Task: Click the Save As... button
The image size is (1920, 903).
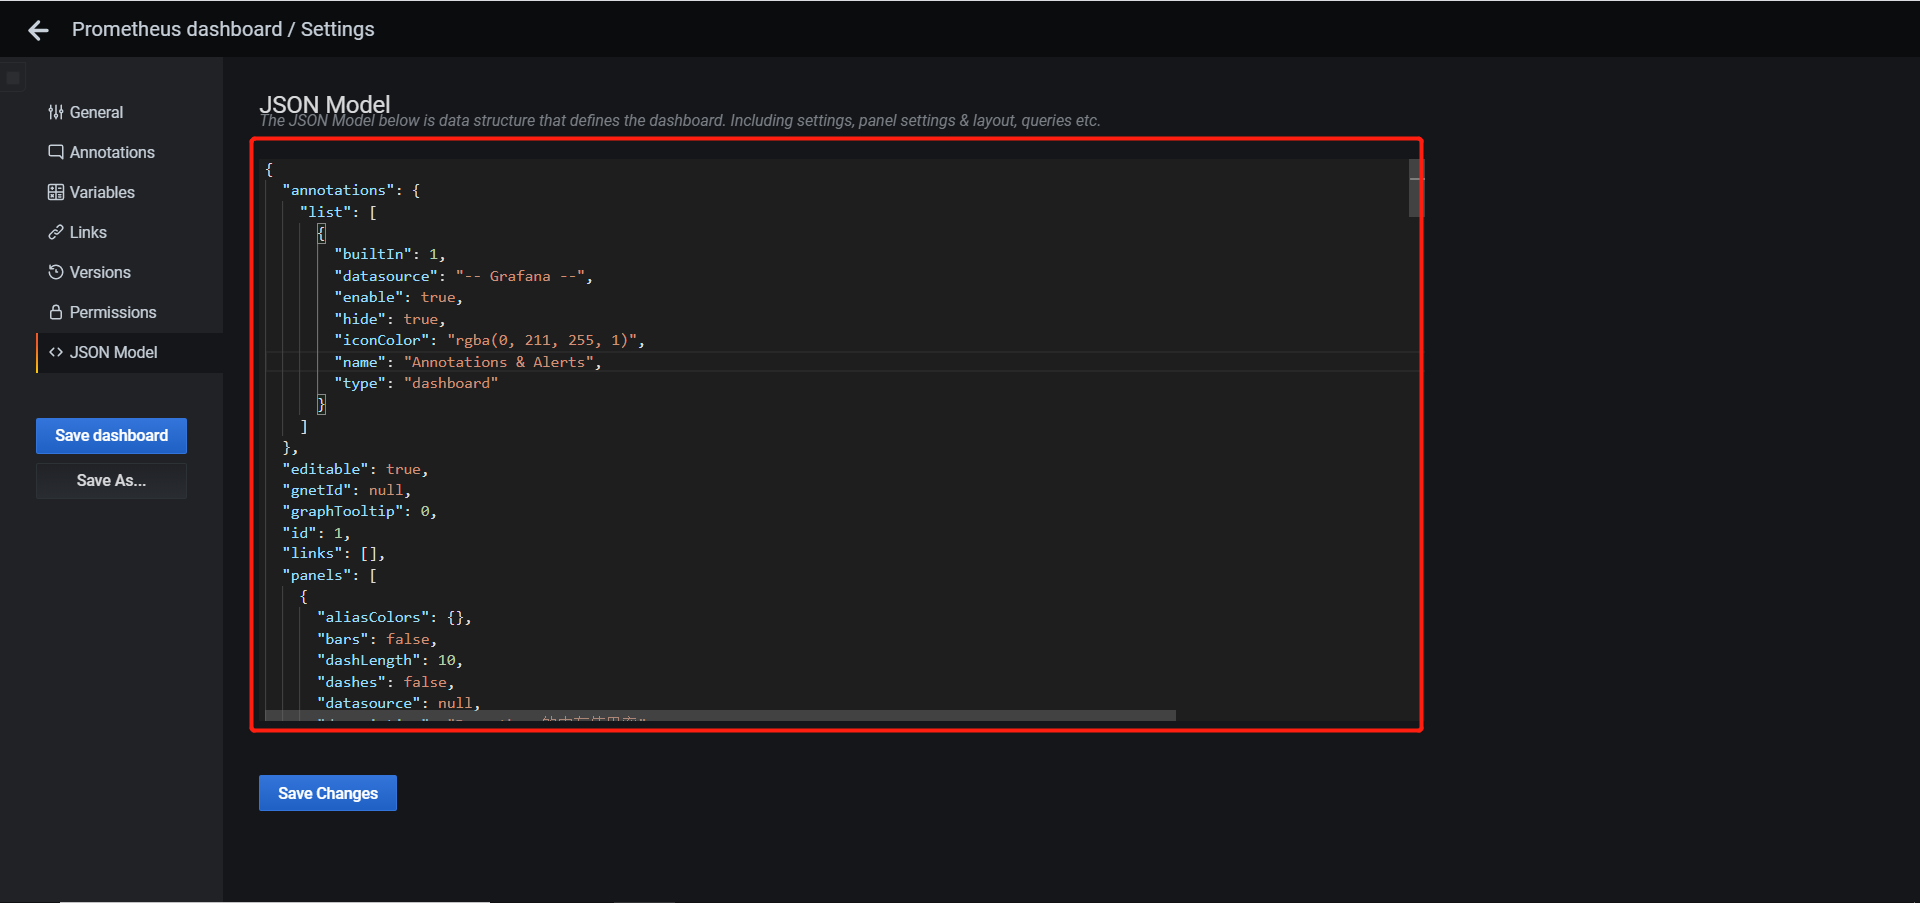Action: pos(111,480)
